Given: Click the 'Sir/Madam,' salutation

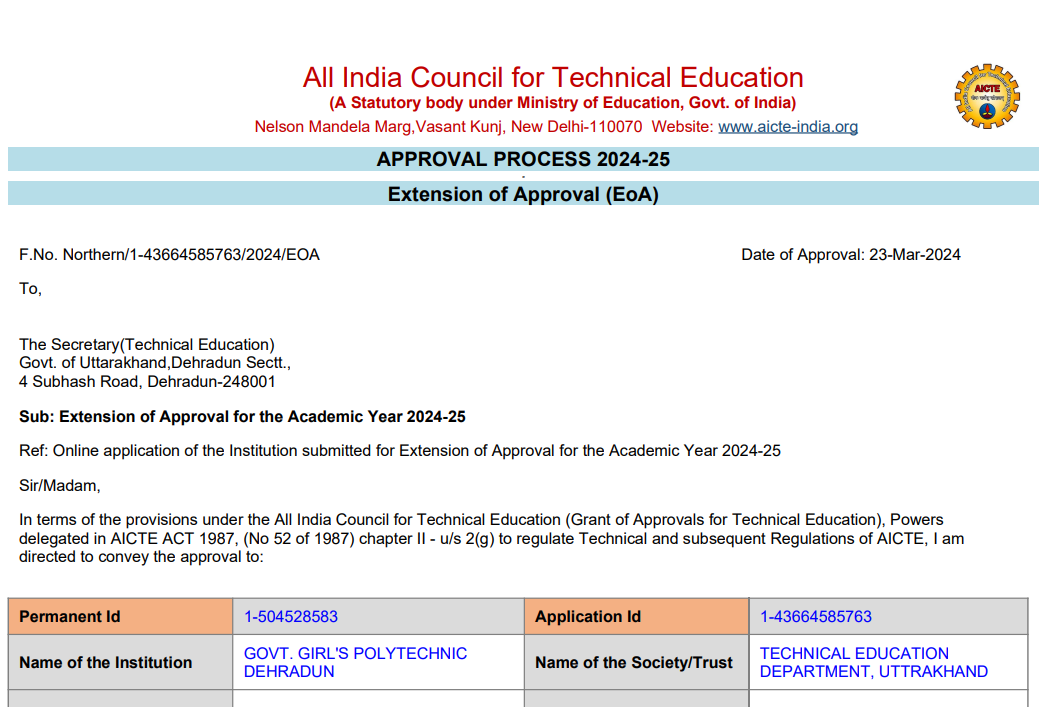Looking at the screenshot, I should point(60,486).
